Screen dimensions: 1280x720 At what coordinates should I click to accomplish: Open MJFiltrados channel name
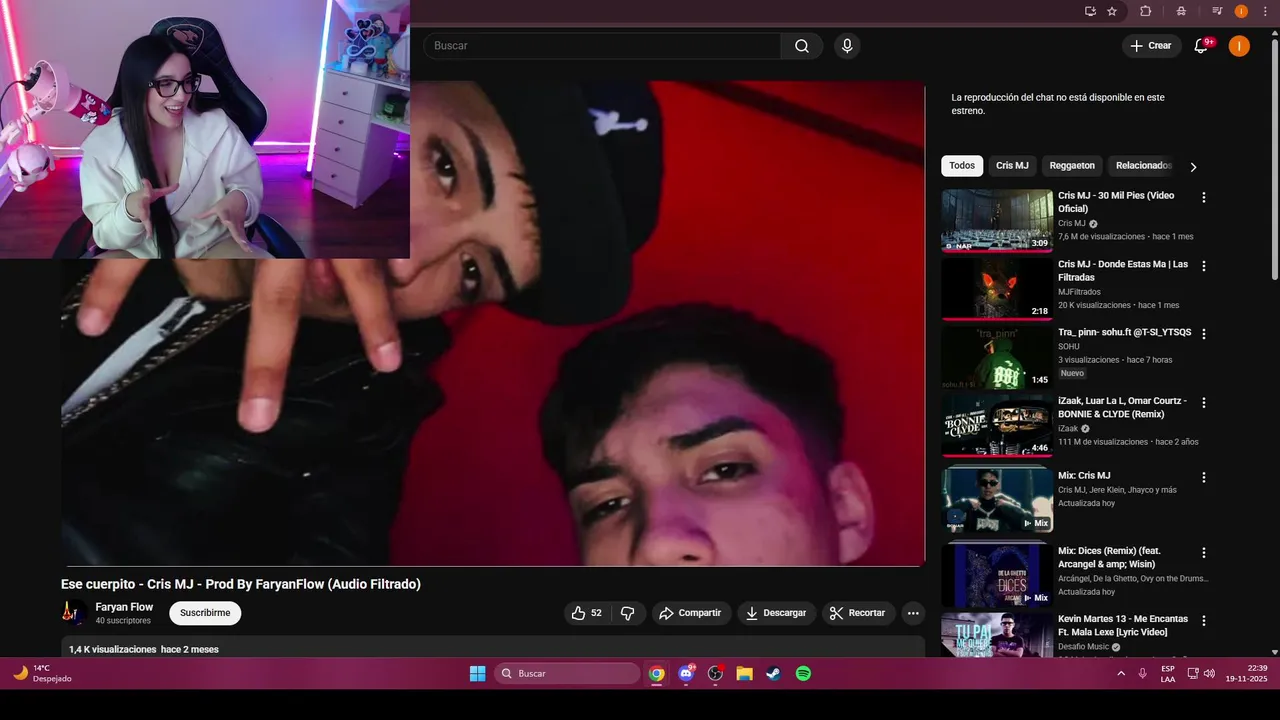[1079, 292]
